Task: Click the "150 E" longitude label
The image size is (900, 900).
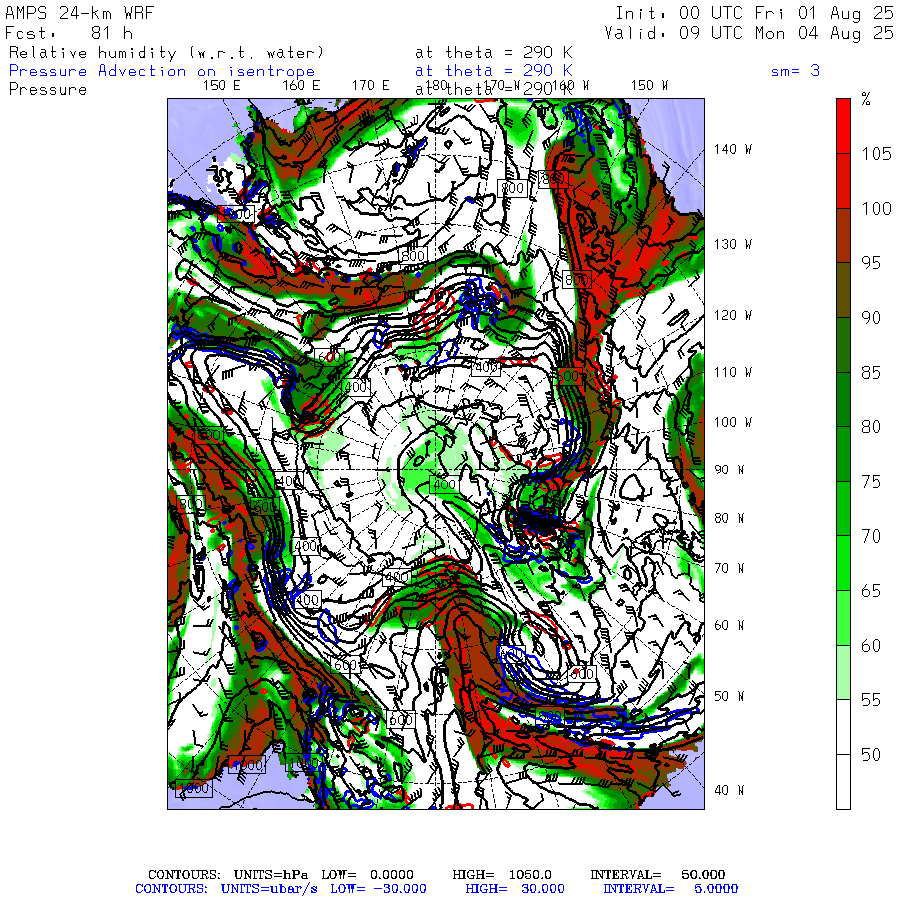Action: pos(222,86)
